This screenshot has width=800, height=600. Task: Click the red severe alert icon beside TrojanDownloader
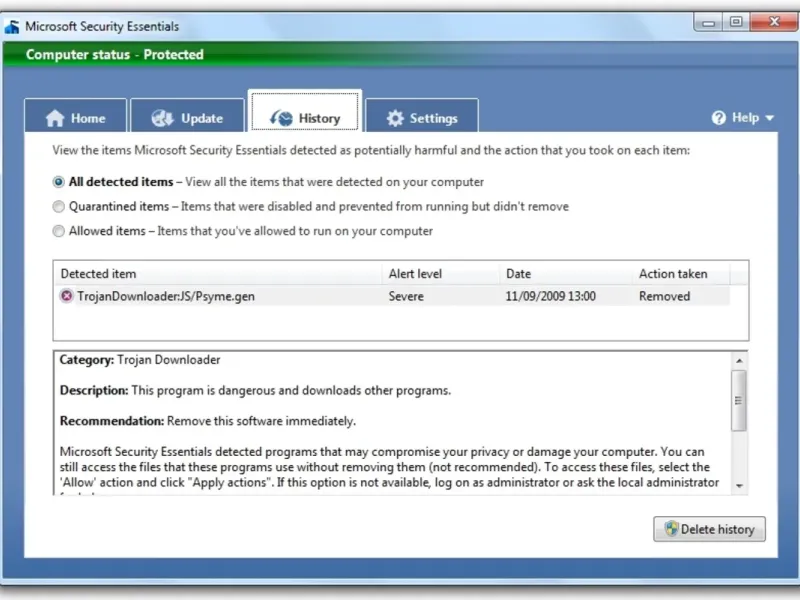point(66,296)
